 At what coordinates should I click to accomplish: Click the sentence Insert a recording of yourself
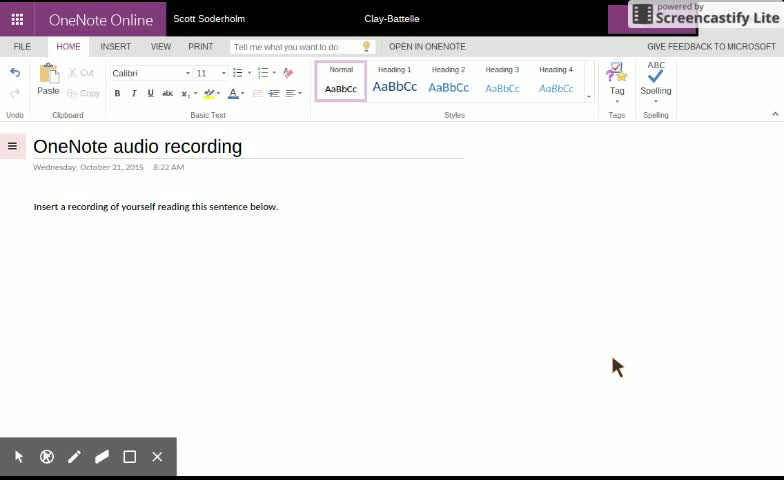click(156, 206)
